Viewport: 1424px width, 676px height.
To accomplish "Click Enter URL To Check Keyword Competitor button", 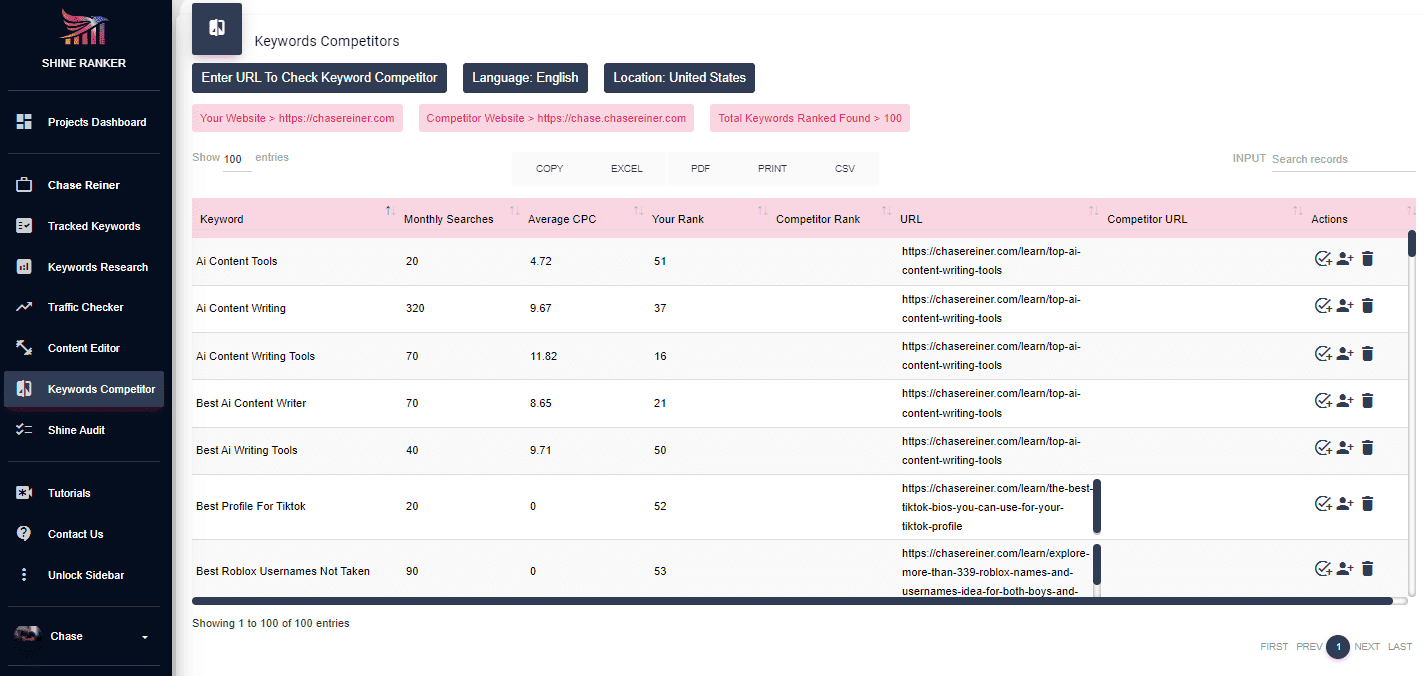I will pyautogui.click(x=319, y=78).
